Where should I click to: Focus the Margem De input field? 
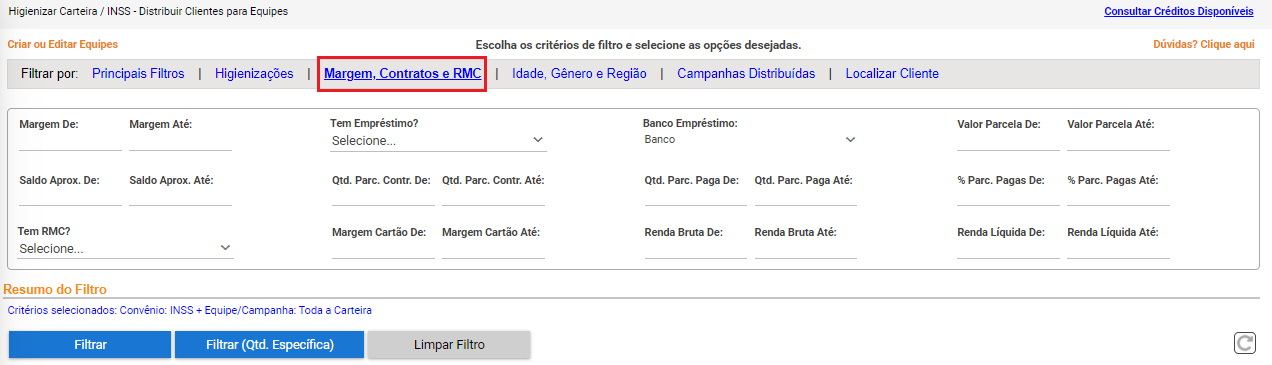pos(70,141)
